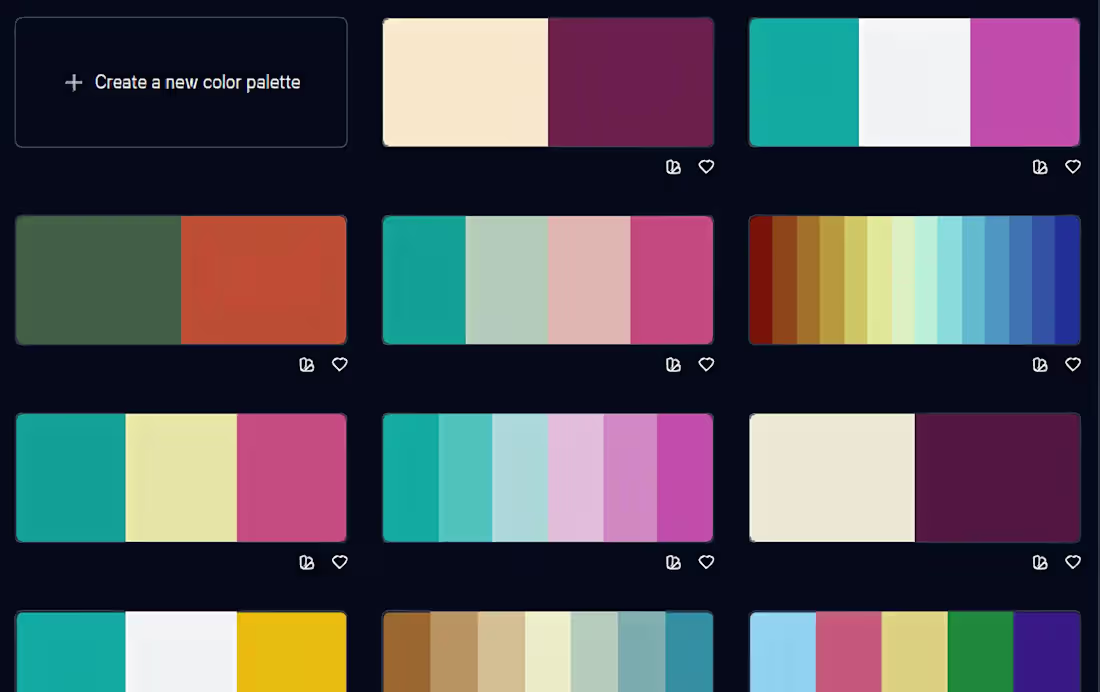Screen dimensions: 1100x692
Task: Click swatch icon below teal-white-magenta palette
Action: click(1040, 167)
